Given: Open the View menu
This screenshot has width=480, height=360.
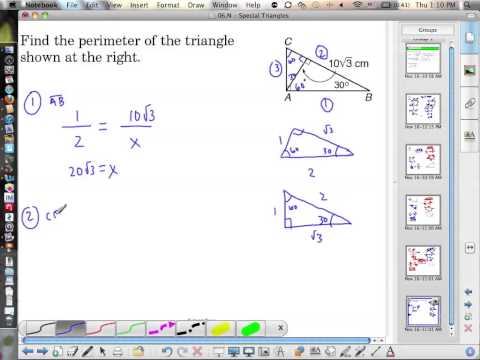Looking at the screenshot, I should coord(114,5).
